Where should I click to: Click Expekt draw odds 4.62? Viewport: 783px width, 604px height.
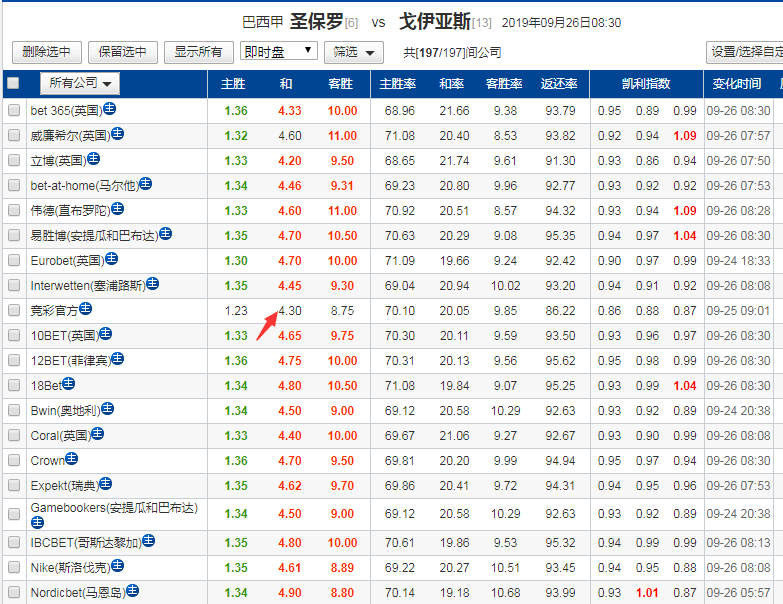tap(290, 485)
